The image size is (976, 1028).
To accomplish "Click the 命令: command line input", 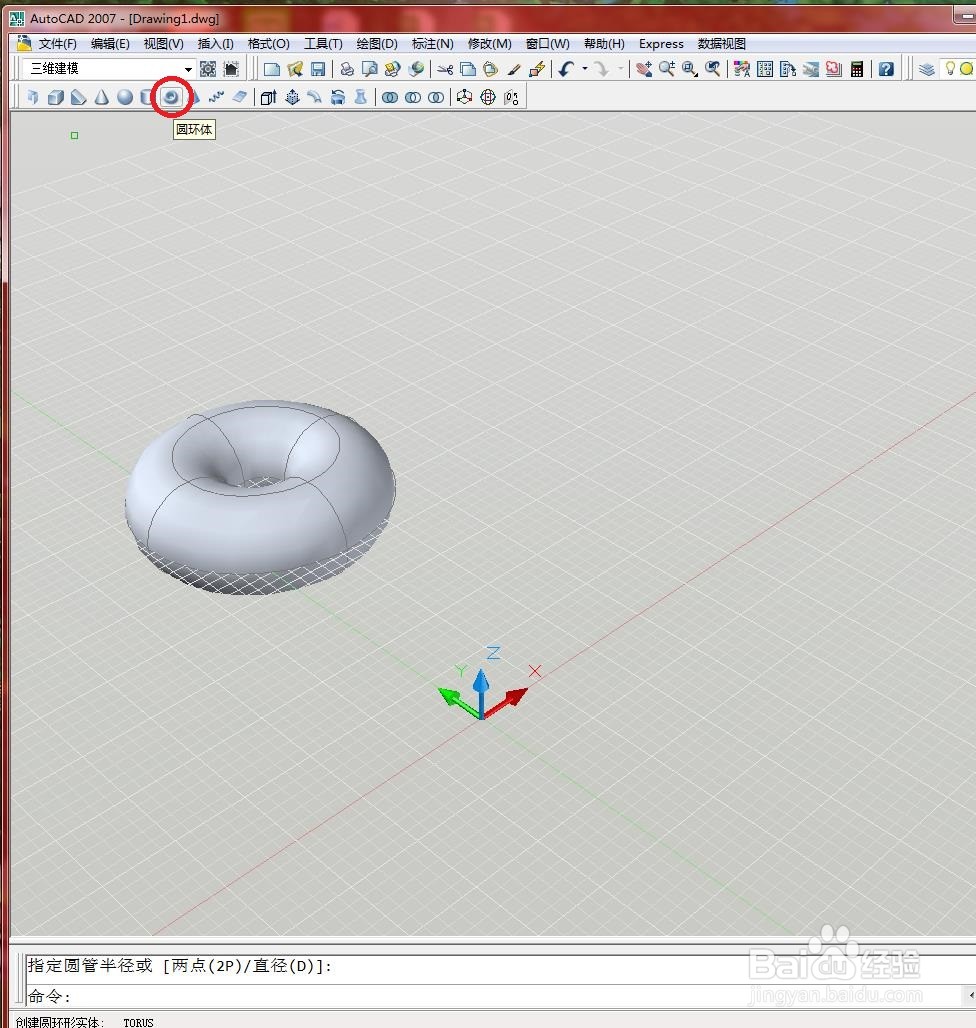I will pyautogui.click(x=495, y=997).
